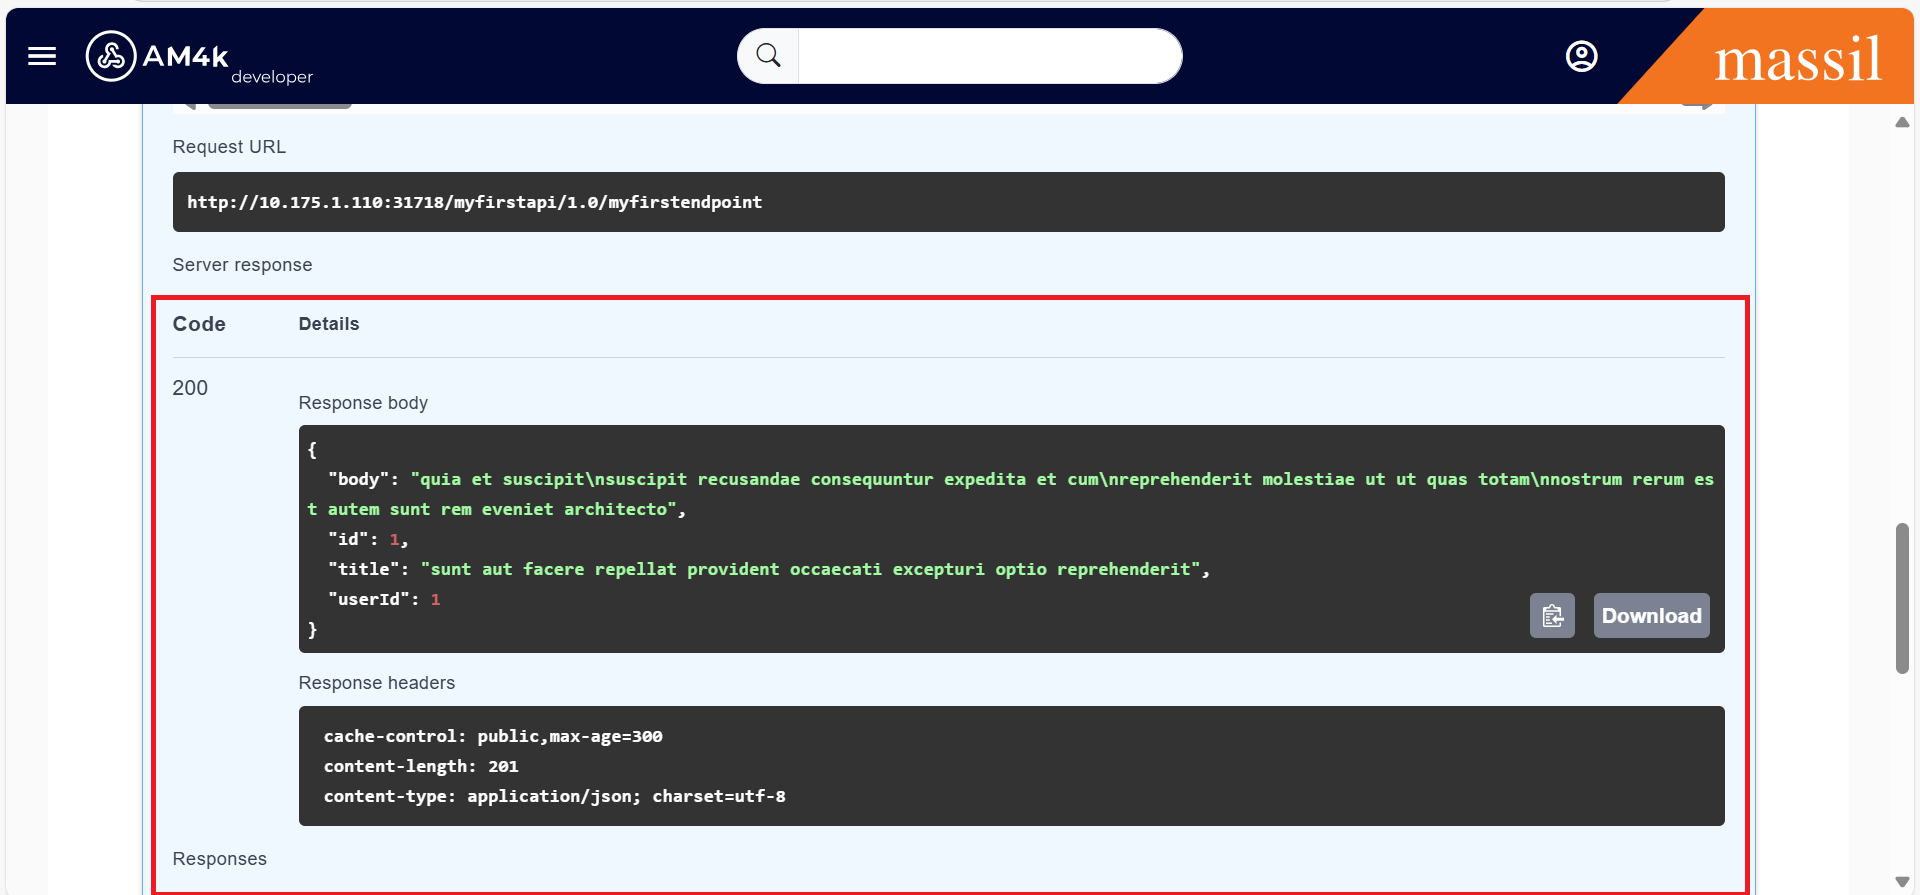
Task: Open the user account profile icon
Action: click(x=1581, y=56)
